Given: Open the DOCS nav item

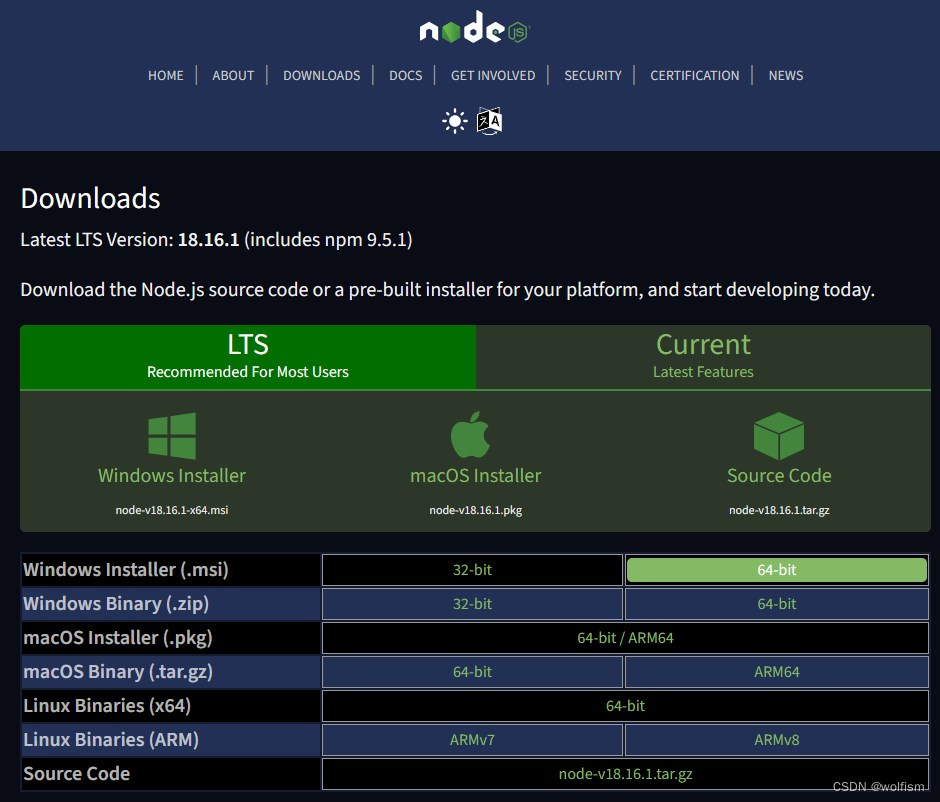Looking at the screenshot, I should pyautogui.click(x=406, y=76).
